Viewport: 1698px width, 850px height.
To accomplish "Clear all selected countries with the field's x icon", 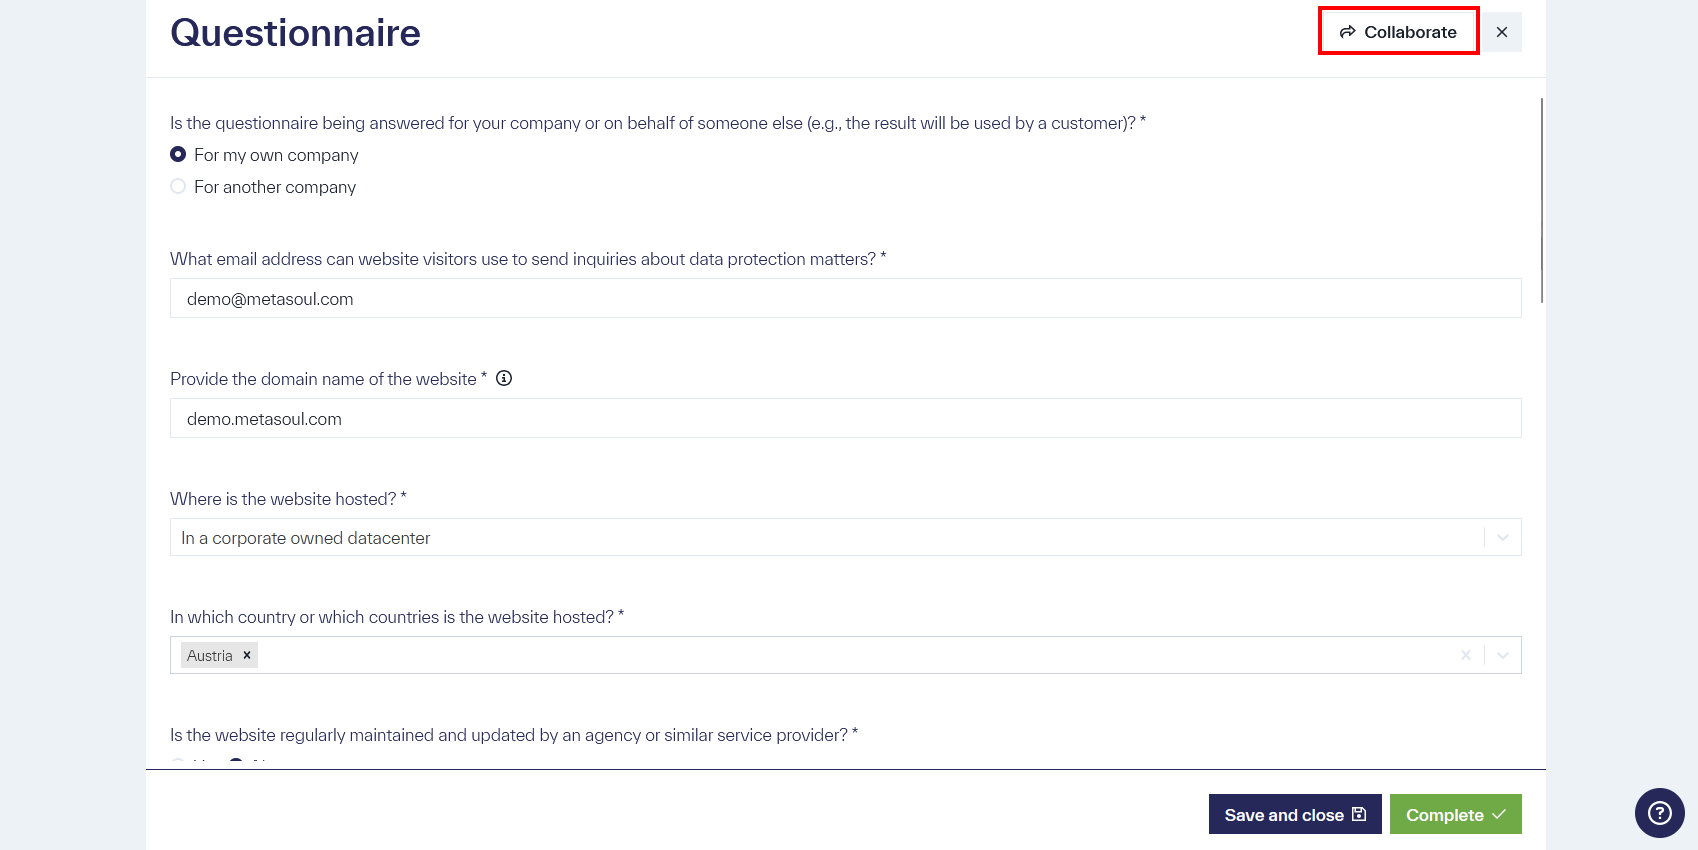I will [1465, 655].
